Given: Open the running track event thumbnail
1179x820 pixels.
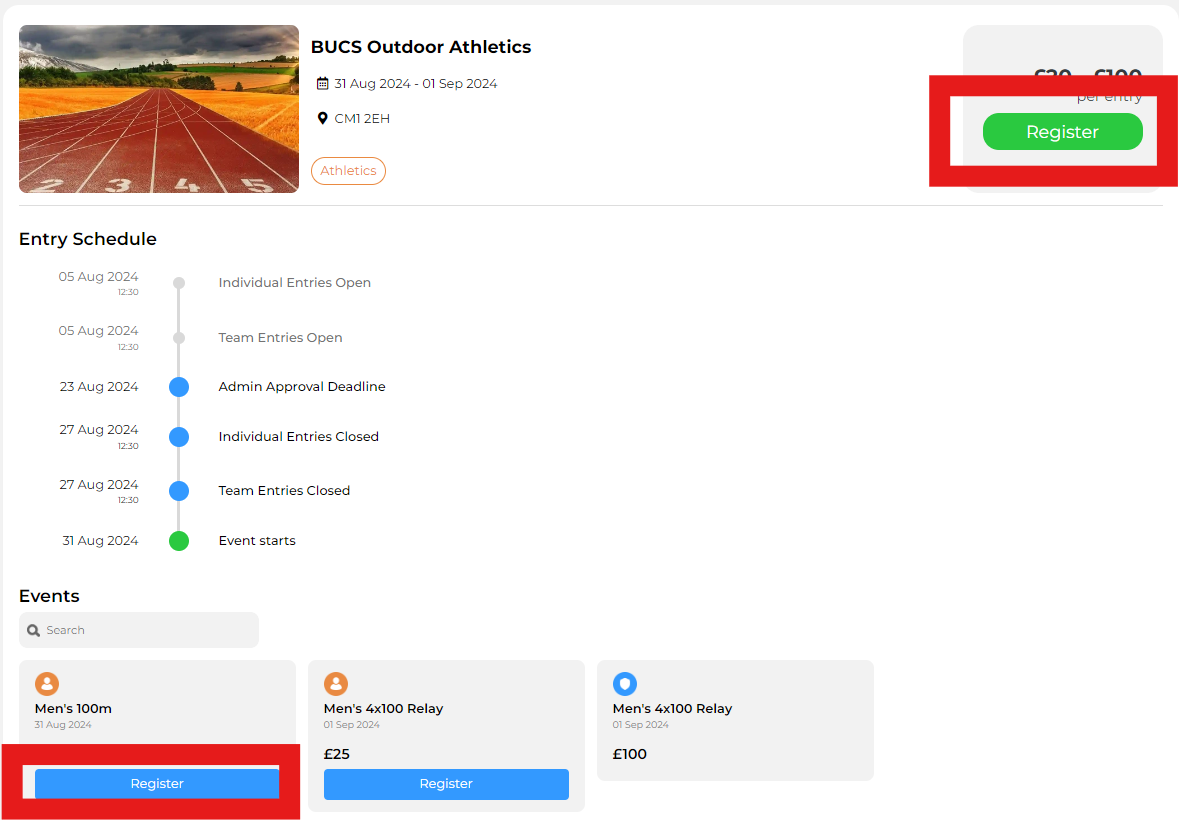Looking at the screenshot, I should coord(159,109).
